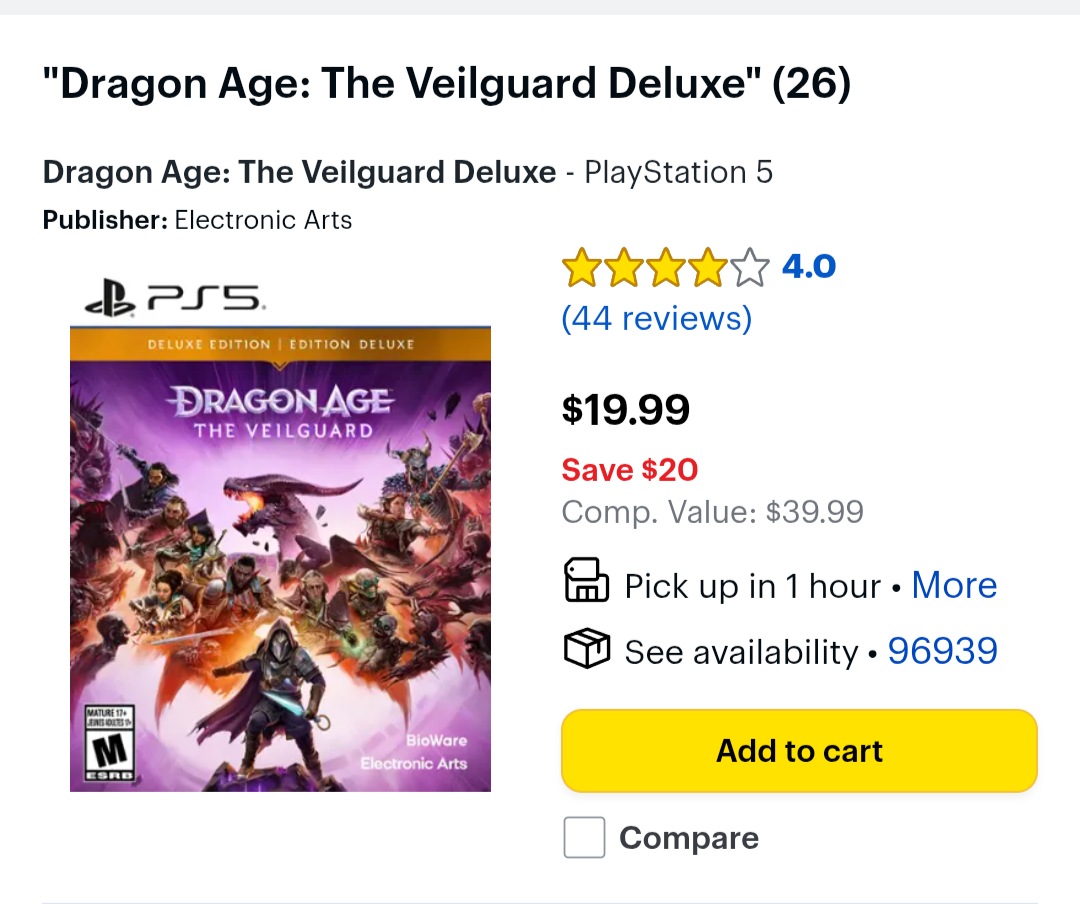
Task: Click the empty fifth rating star
Action: pos(750,269)
